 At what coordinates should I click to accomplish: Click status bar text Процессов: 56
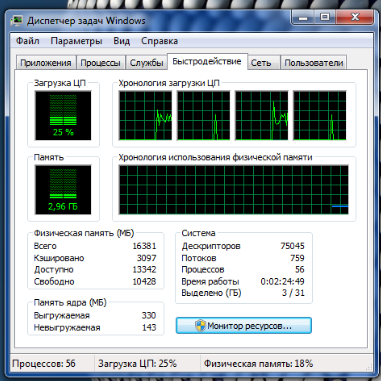[44, 363]
